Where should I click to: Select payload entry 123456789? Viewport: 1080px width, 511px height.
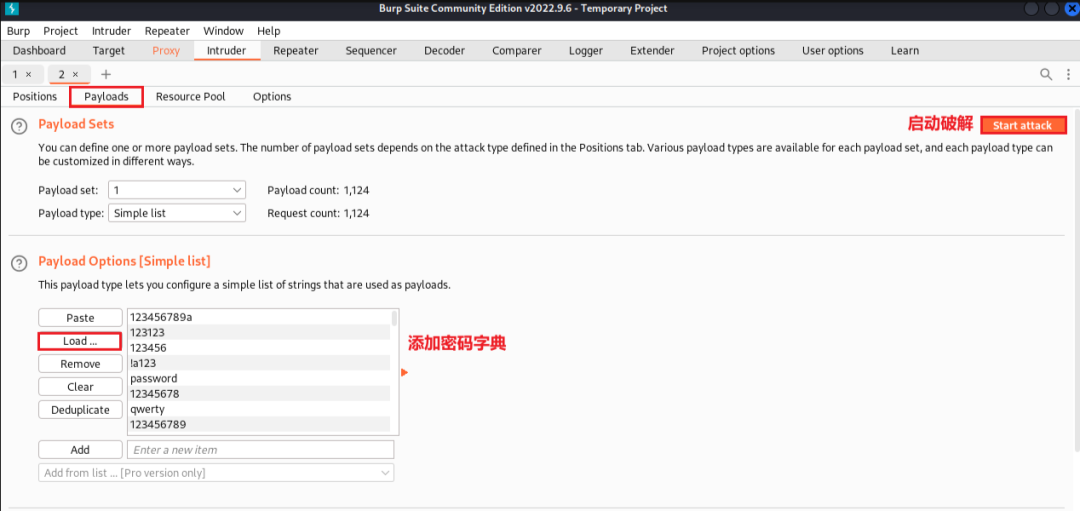click(259, 424)
